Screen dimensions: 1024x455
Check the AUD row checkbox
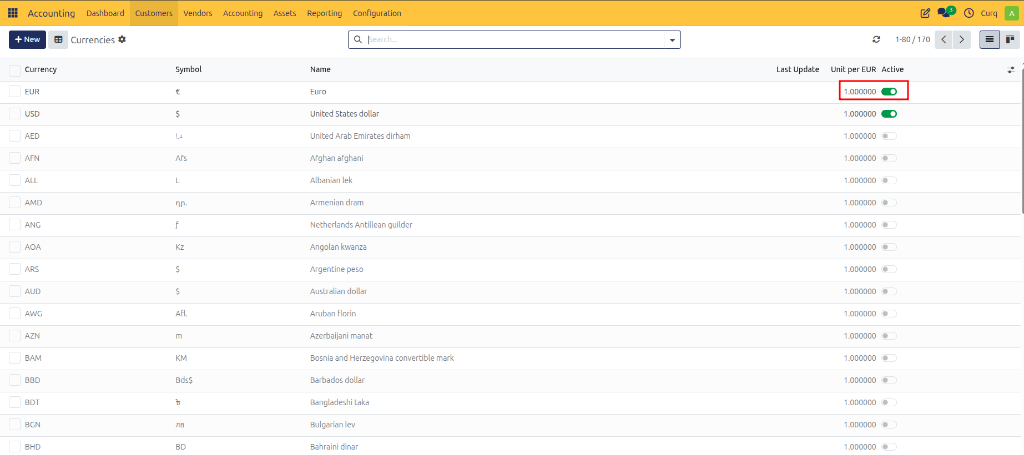click(14, 292)
